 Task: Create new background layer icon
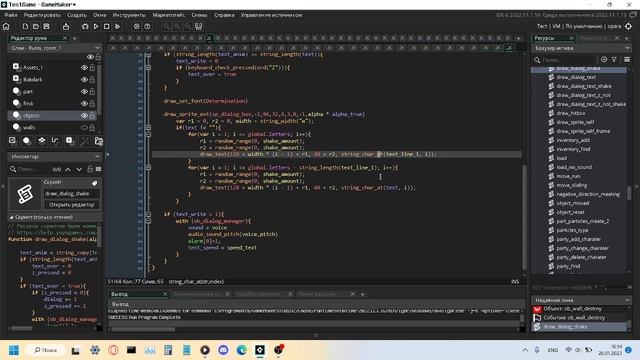click(x=13, y=141)
